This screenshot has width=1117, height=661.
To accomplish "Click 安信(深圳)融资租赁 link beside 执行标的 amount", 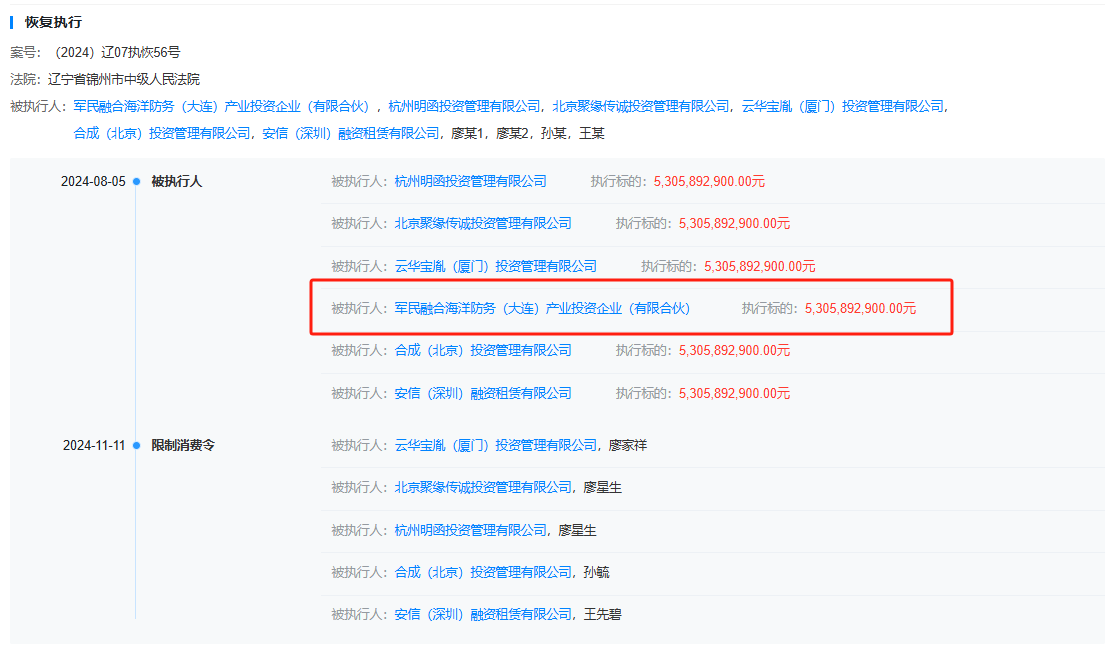I will pyautogui.click(x=483, y=393).
